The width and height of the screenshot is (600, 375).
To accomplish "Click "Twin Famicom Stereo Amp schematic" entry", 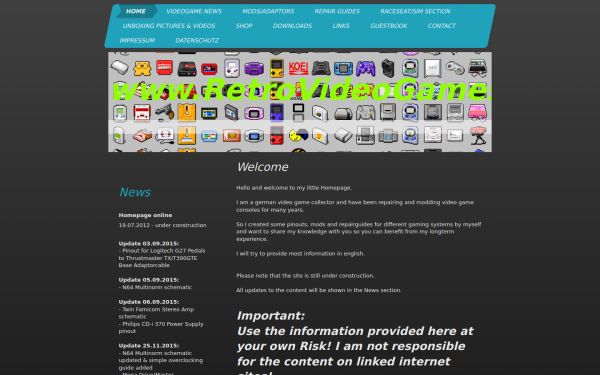I will [157, 313].
